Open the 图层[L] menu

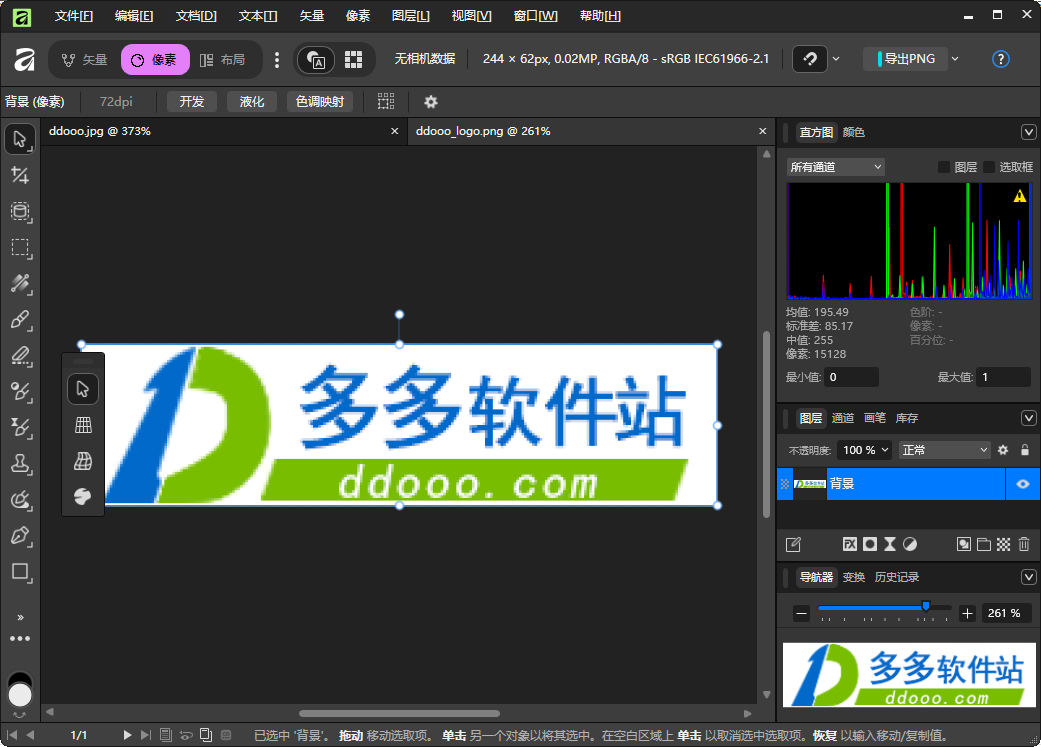[411, 16]
